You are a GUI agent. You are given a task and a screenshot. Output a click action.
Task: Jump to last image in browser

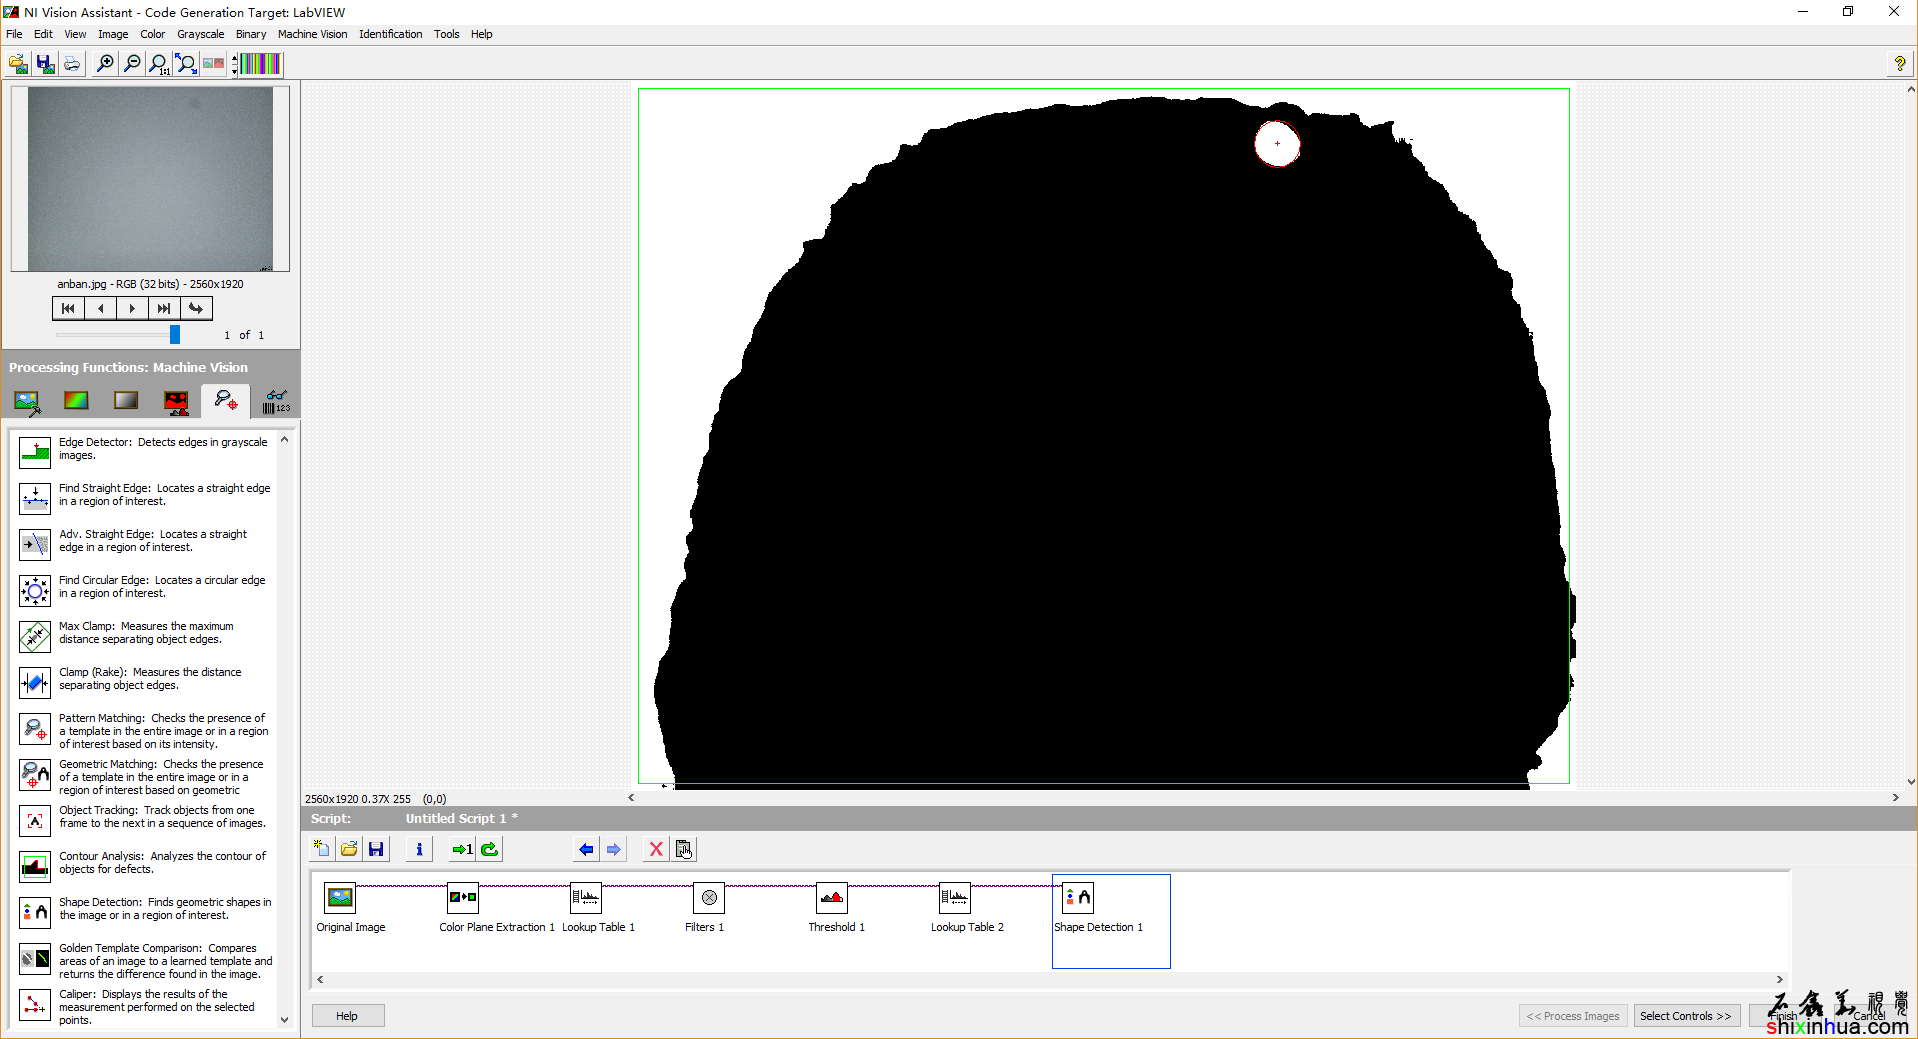[x=164, y=308]
